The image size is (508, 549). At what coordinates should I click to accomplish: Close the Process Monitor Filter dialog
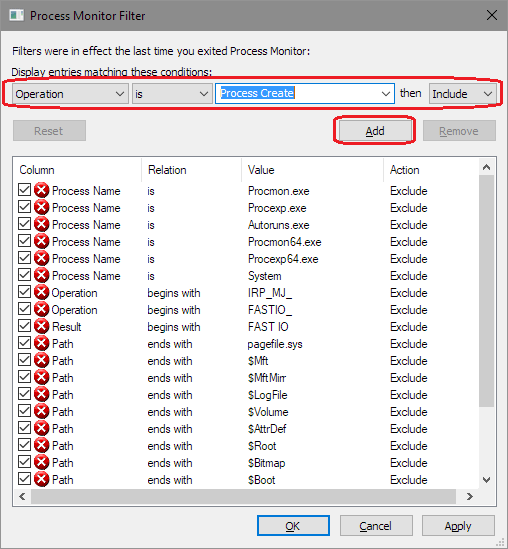click(492, 15)
